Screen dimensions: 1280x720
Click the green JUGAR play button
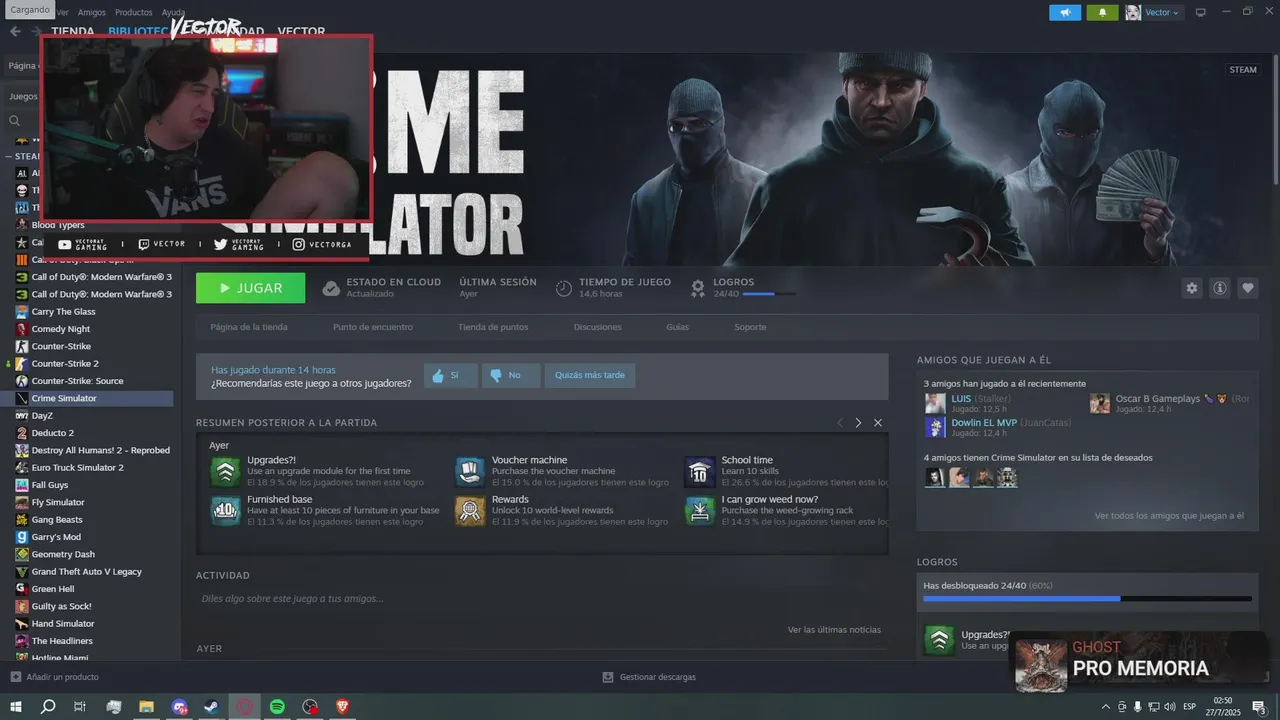(251, 288)
